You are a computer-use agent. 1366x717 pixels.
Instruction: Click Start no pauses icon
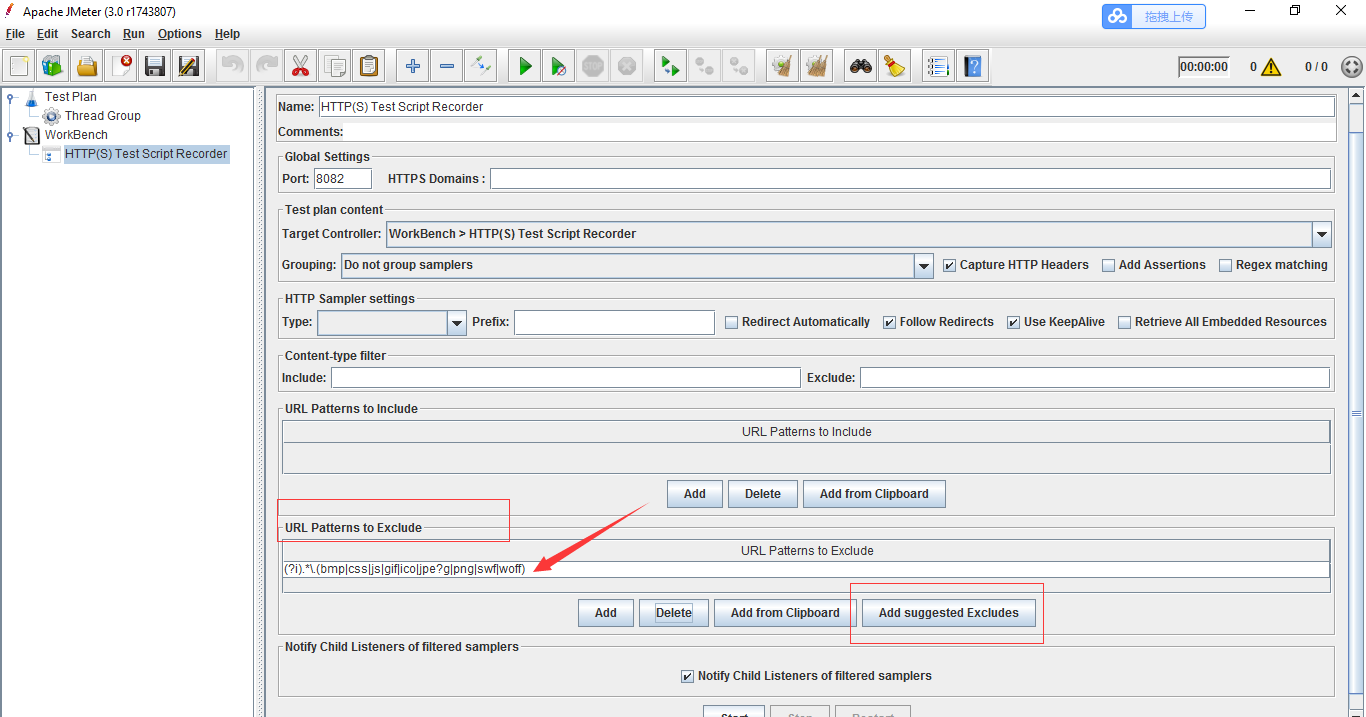click(x=559, y=66)
